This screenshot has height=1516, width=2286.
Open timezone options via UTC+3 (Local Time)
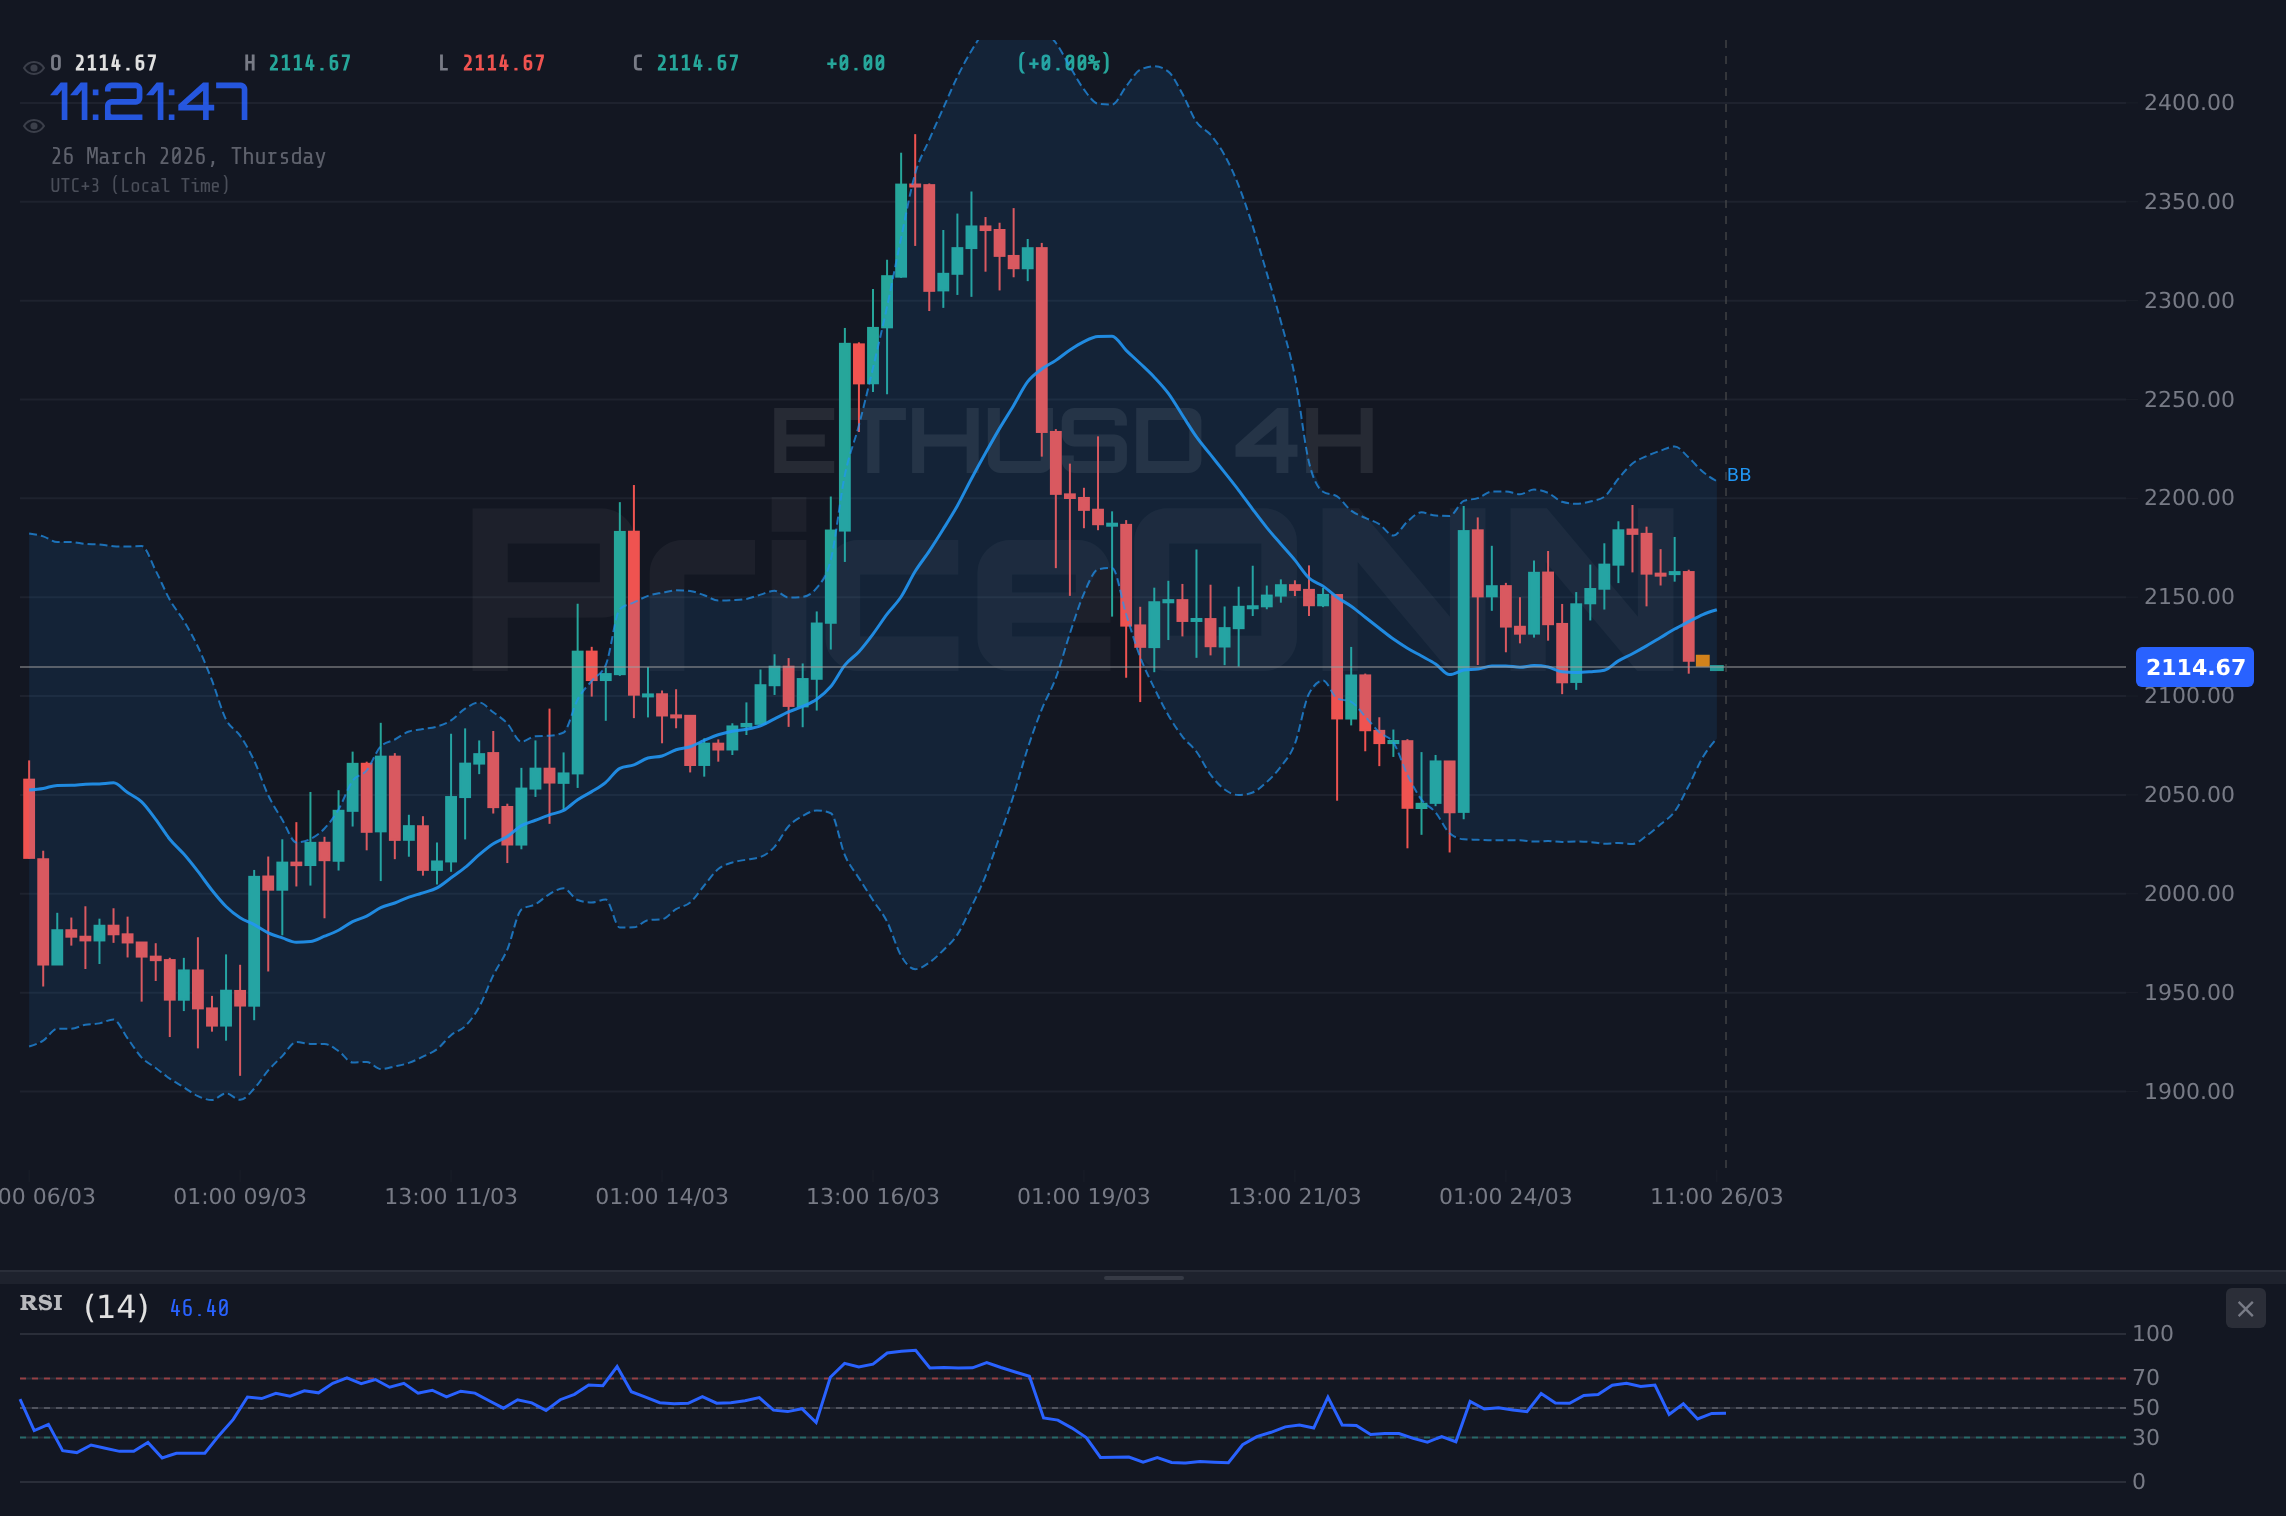140,185
